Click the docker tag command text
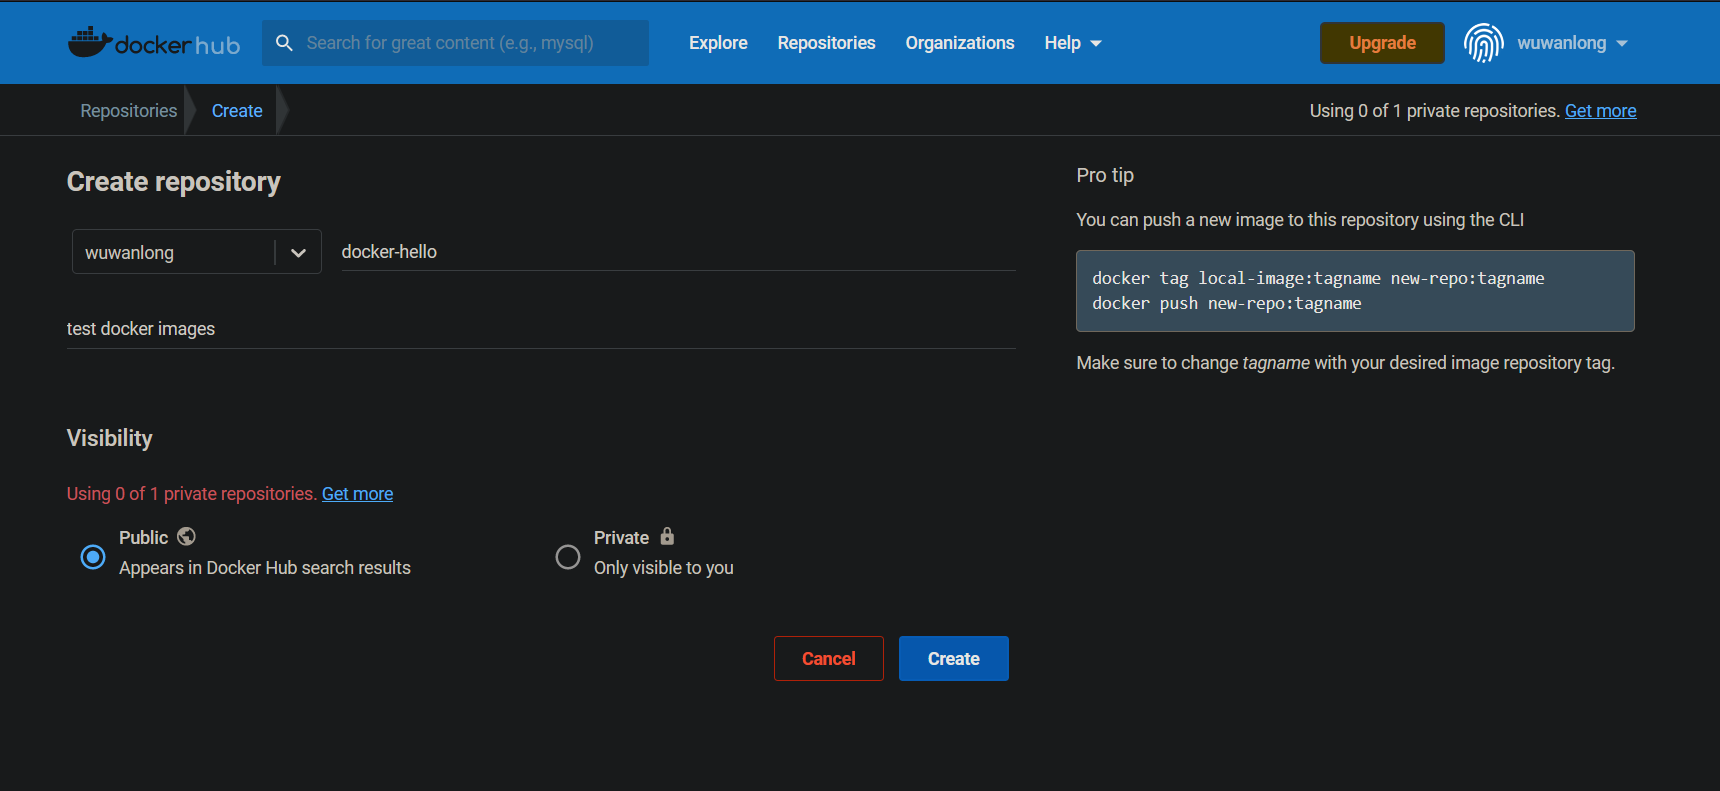Screen dimensions: 1720x791 (x=1318, y=278)
